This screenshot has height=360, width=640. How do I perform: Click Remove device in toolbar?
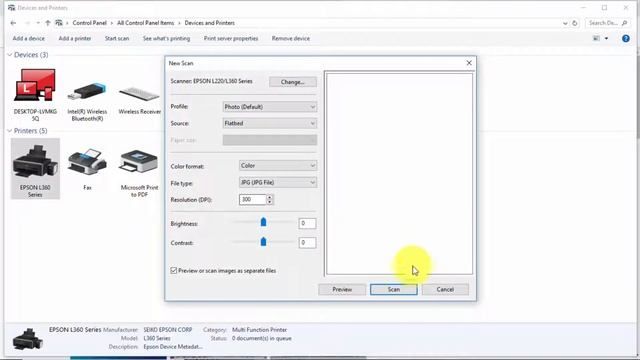click(x=291, y=38)
